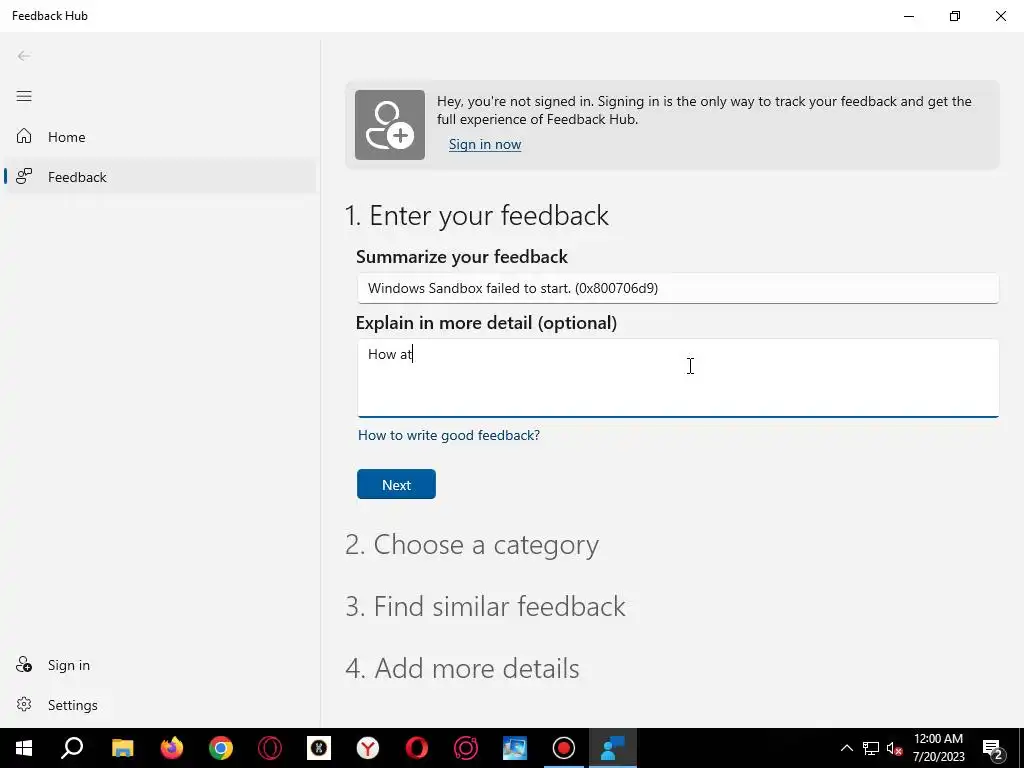Screen dimensions: 1024x768
Task: Restore down the Feedback Hub window
Action: coord(955,16)
